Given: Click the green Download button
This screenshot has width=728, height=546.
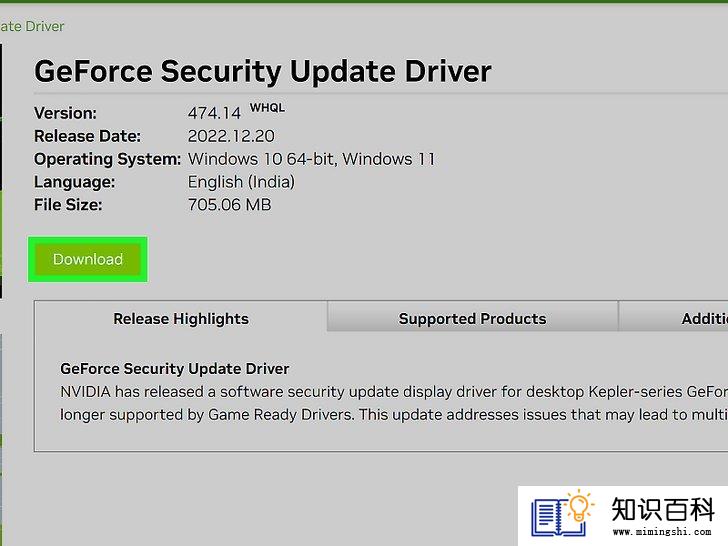Looking at the screenshot, I should click(x=88, y=259).
